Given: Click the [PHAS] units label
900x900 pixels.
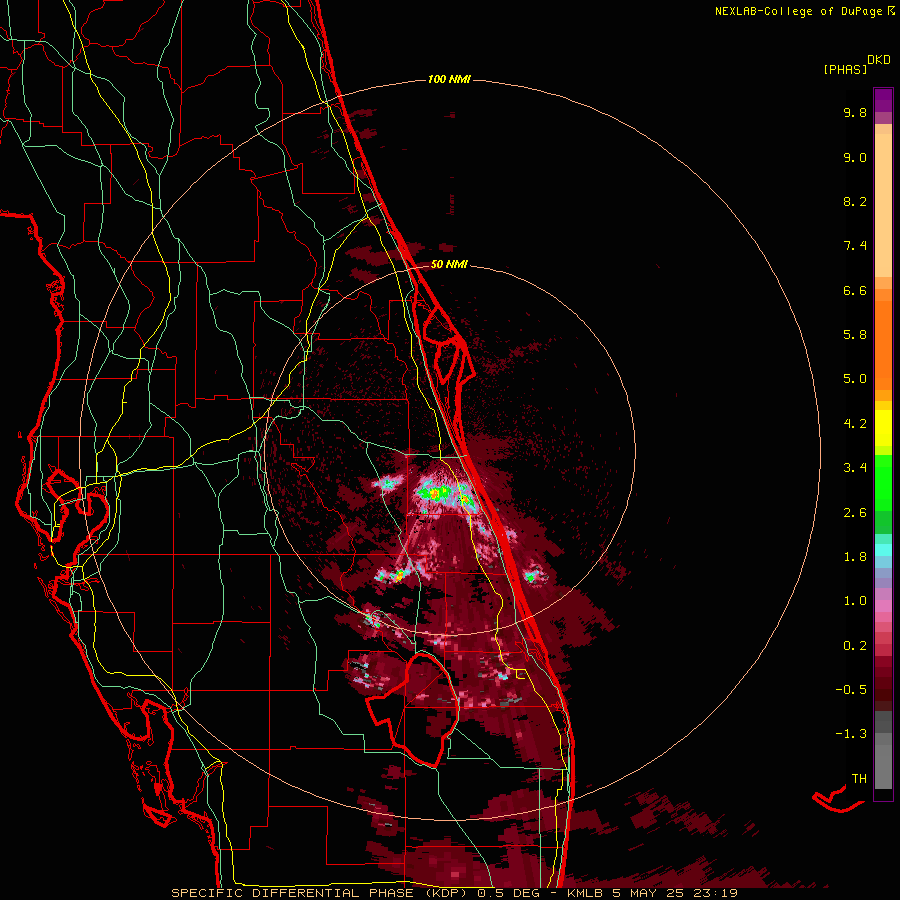Looking at the screenshot, I should [x=845, y=69].
